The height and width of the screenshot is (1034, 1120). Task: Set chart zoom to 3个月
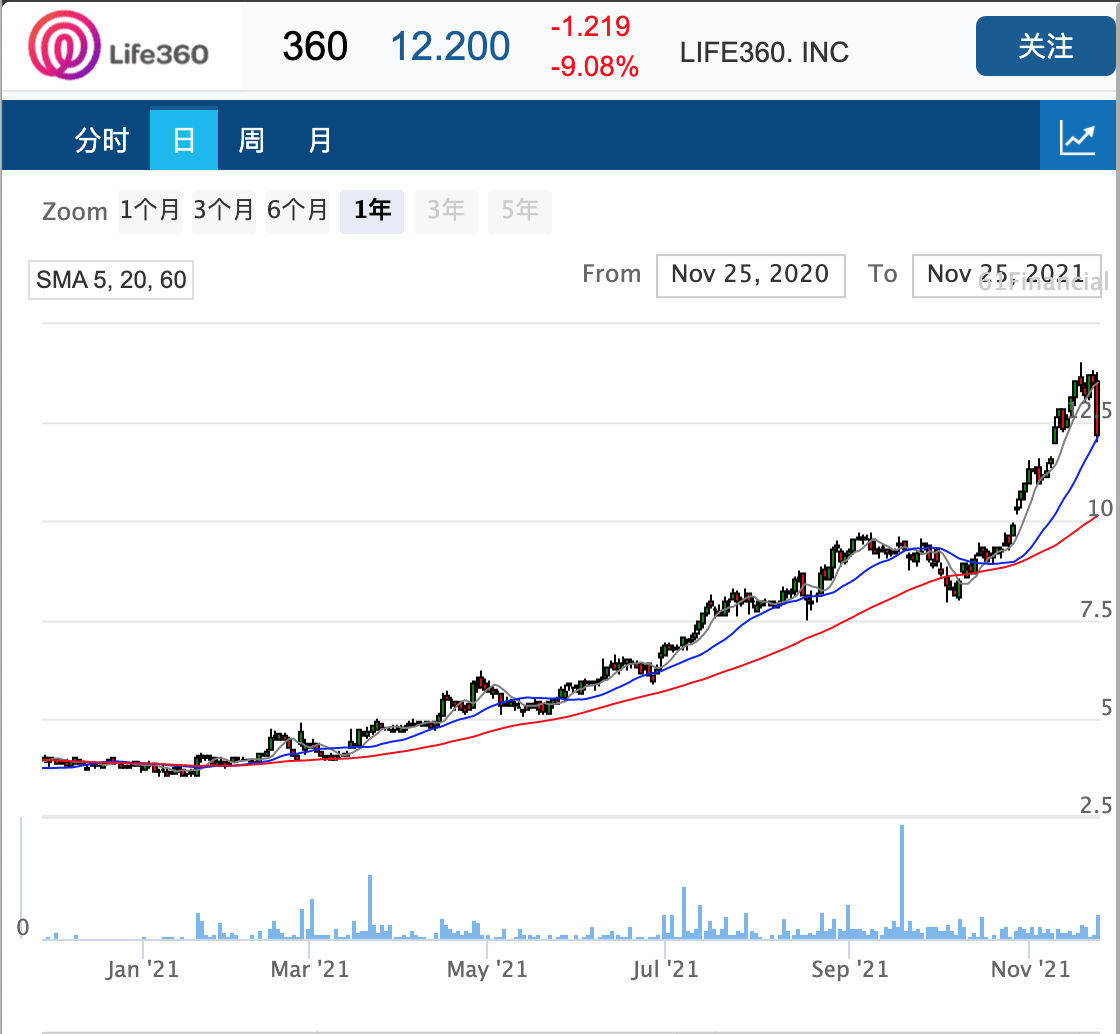point(224,211)
